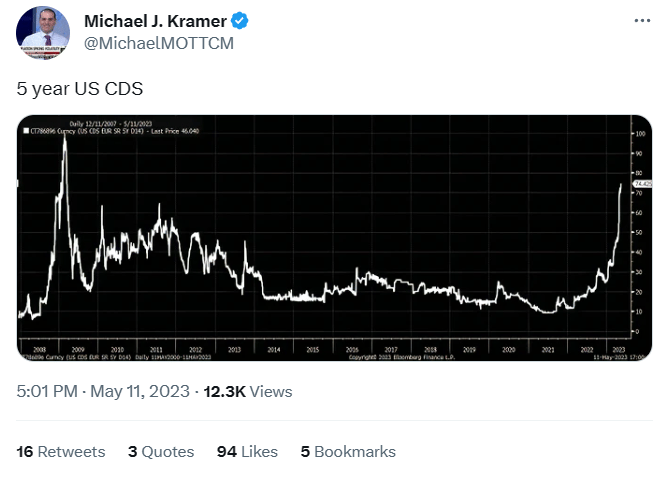Show the 94 Likes list
Screen dimensions: 668x478
click(x=247, y=452)
